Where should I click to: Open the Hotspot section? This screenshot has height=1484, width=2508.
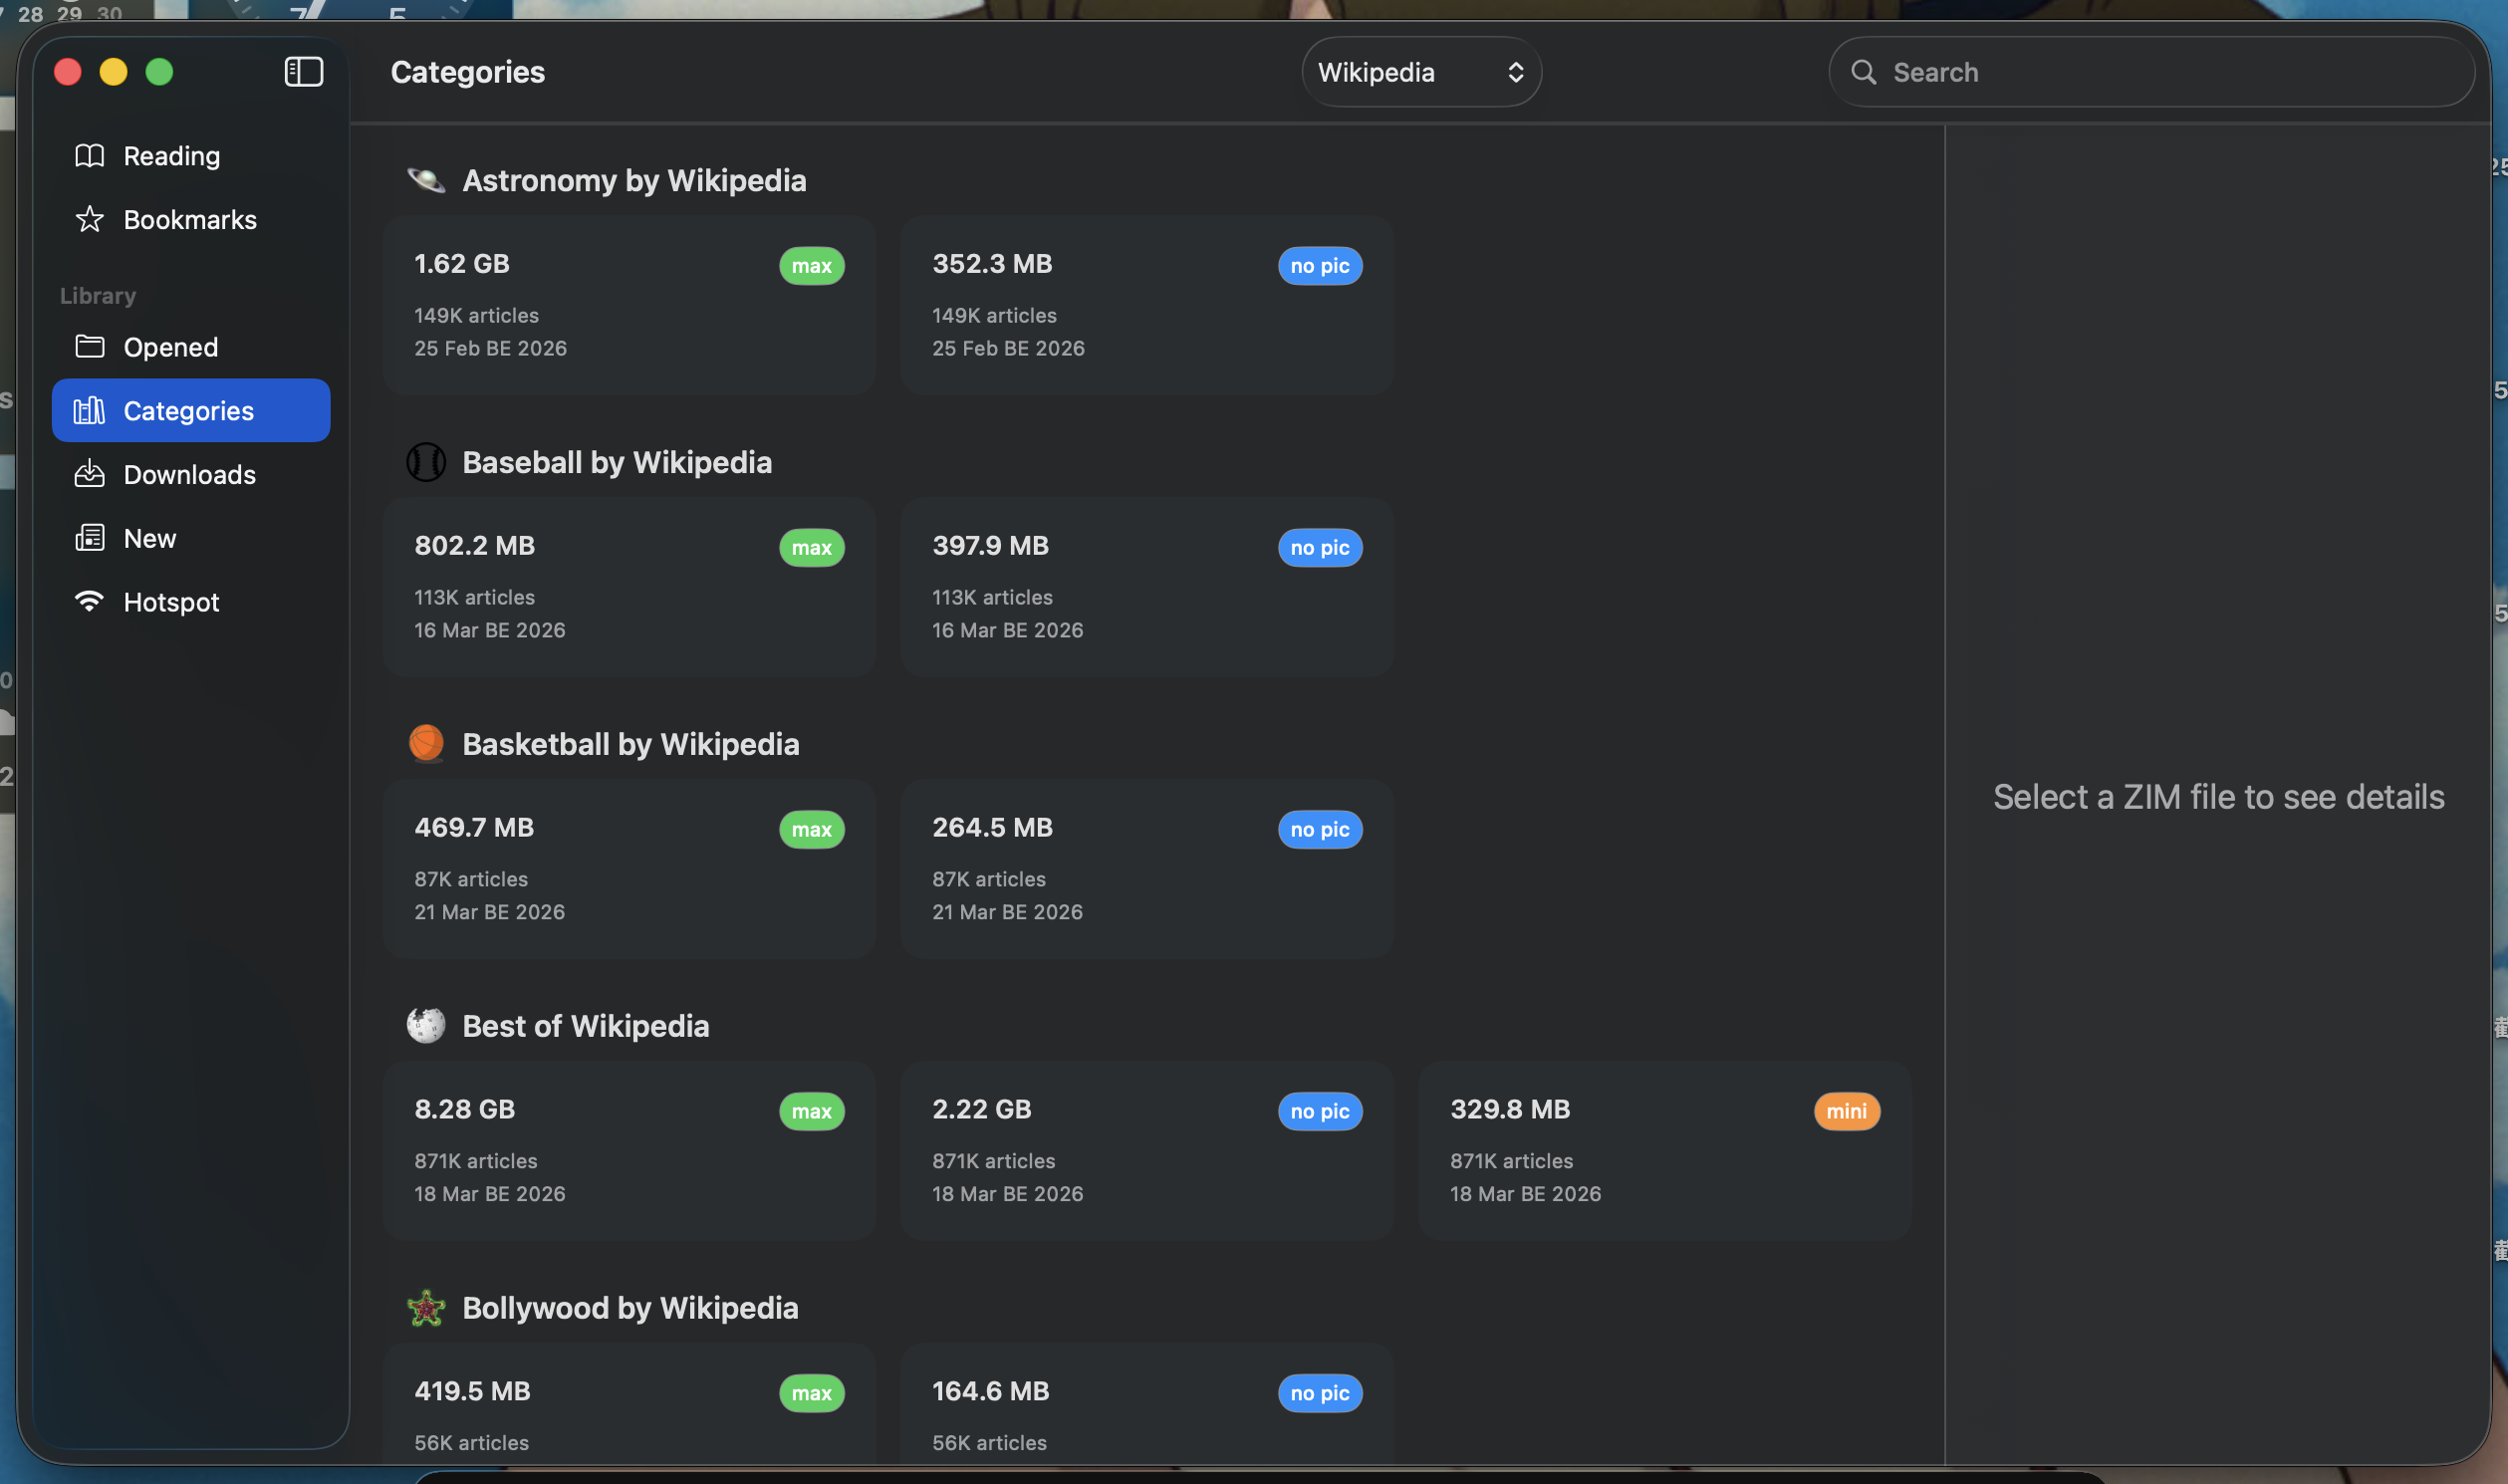(x=190, y=602)
